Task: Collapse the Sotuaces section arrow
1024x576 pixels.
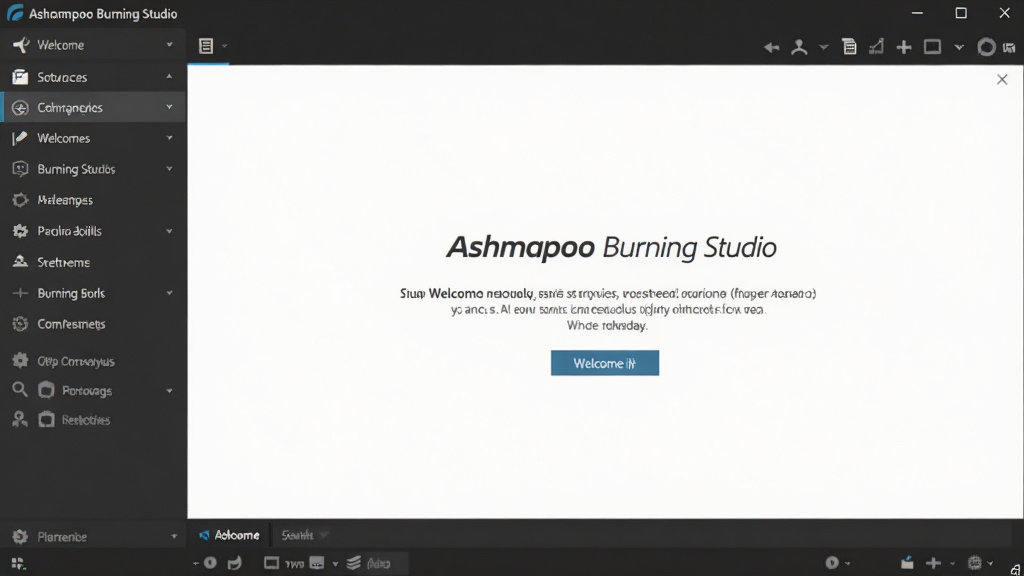Action: 169,77
